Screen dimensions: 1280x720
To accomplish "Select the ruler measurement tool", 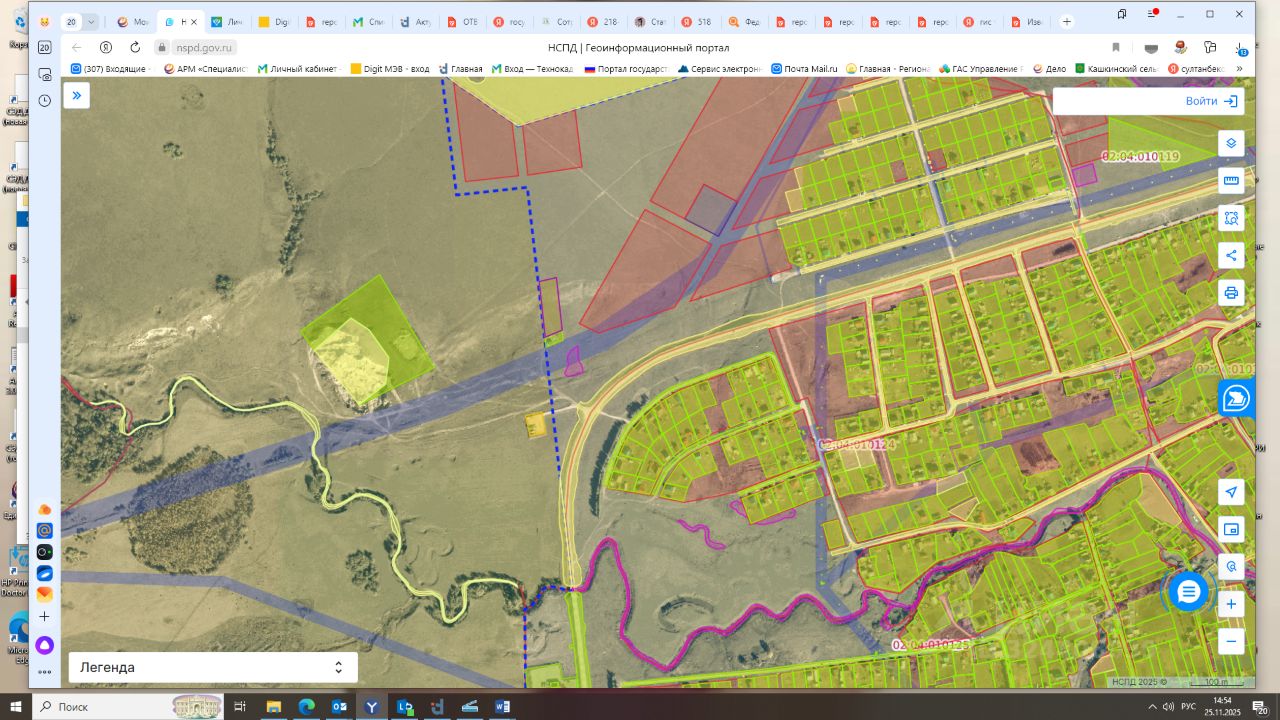I will click(x=1231, y=181).
